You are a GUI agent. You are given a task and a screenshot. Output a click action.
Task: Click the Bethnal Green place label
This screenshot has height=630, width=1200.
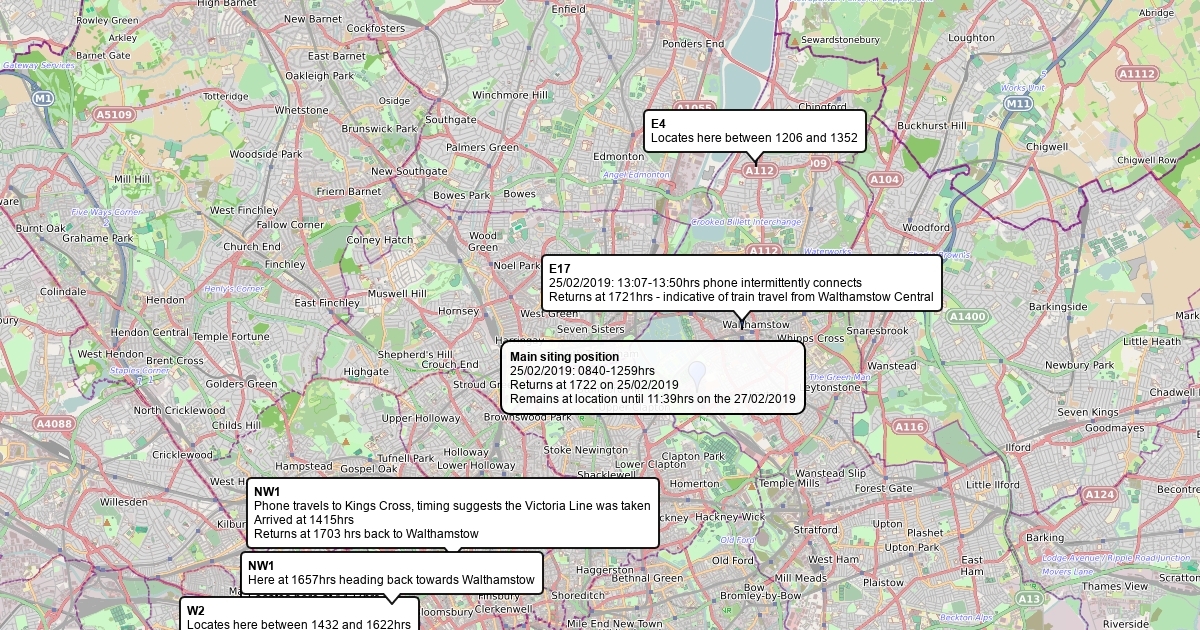coord(647,578)
